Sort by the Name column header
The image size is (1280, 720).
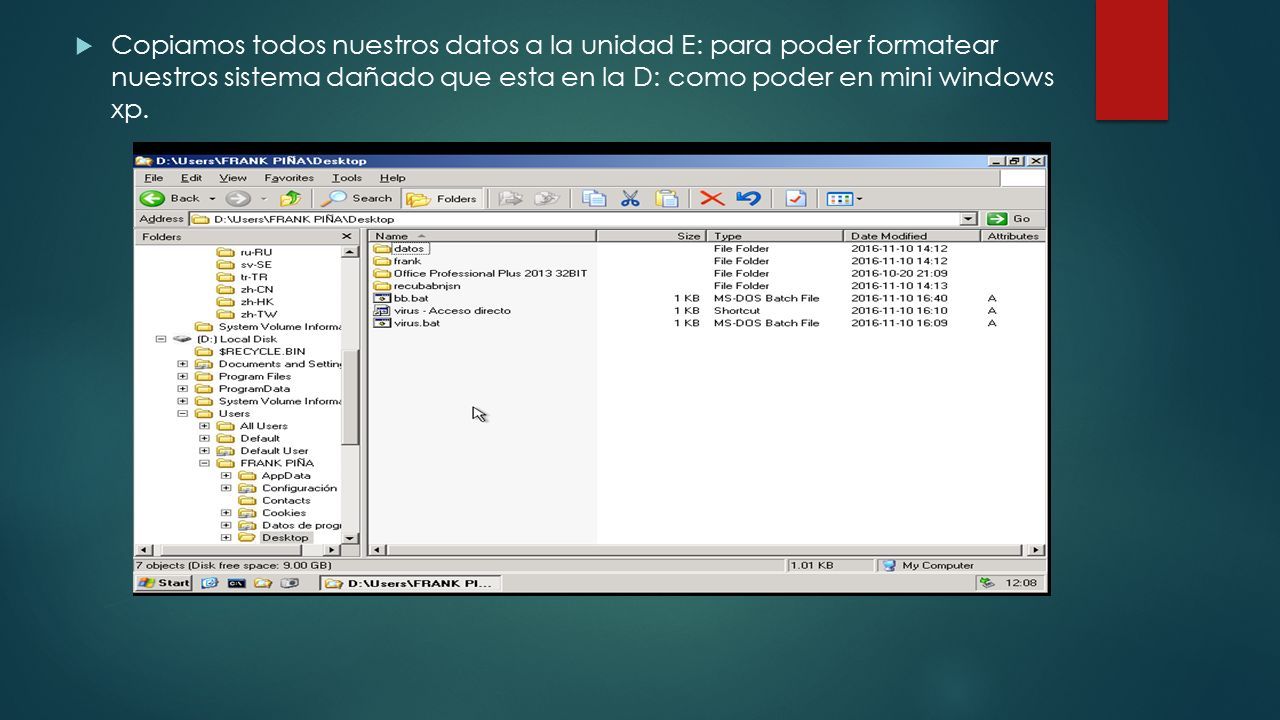coord(483,236)
